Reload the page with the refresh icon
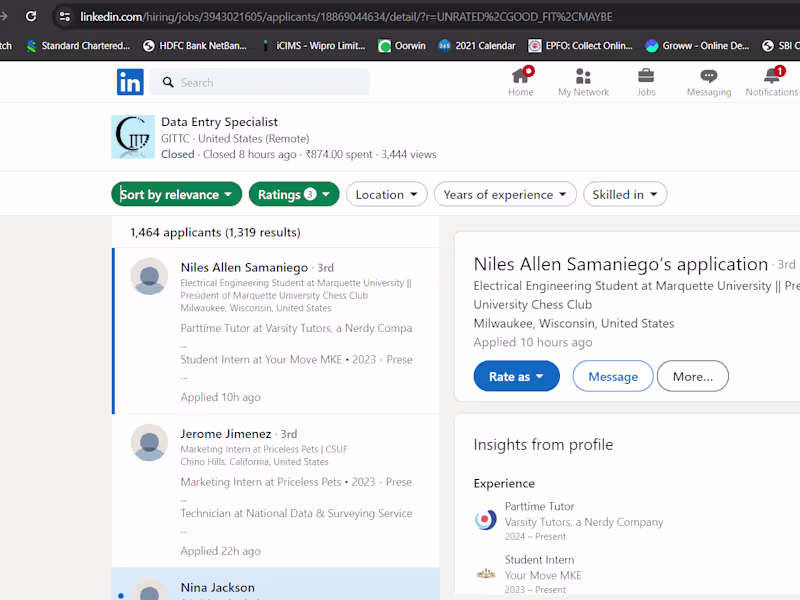The height and width of the screenshot is (600, 800). point(30,15)
